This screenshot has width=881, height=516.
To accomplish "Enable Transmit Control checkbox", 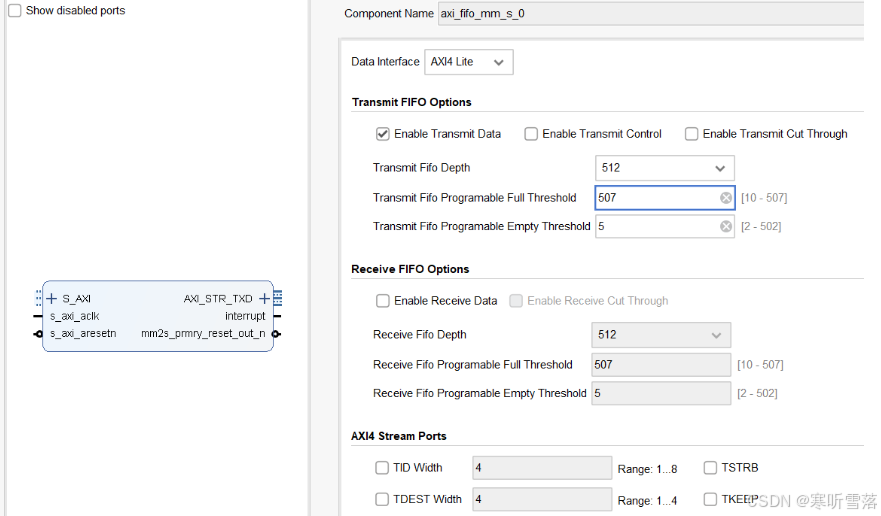I will [x=531, y=134].
